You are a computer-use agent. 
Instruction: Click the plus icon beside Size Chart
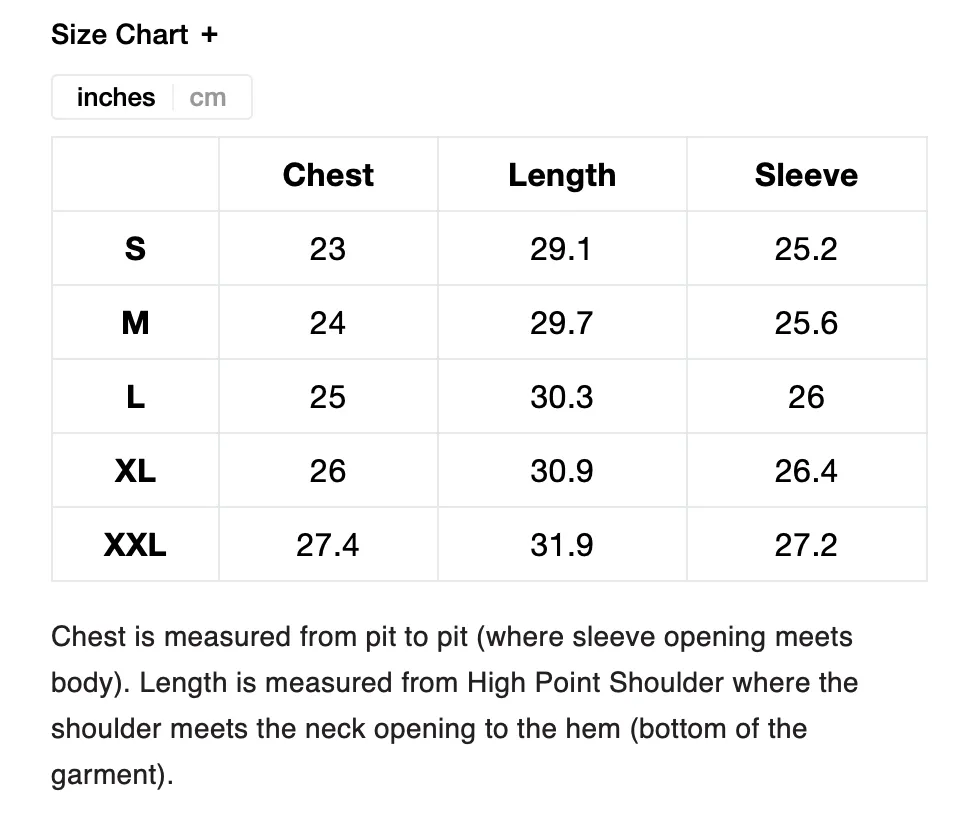210,35
